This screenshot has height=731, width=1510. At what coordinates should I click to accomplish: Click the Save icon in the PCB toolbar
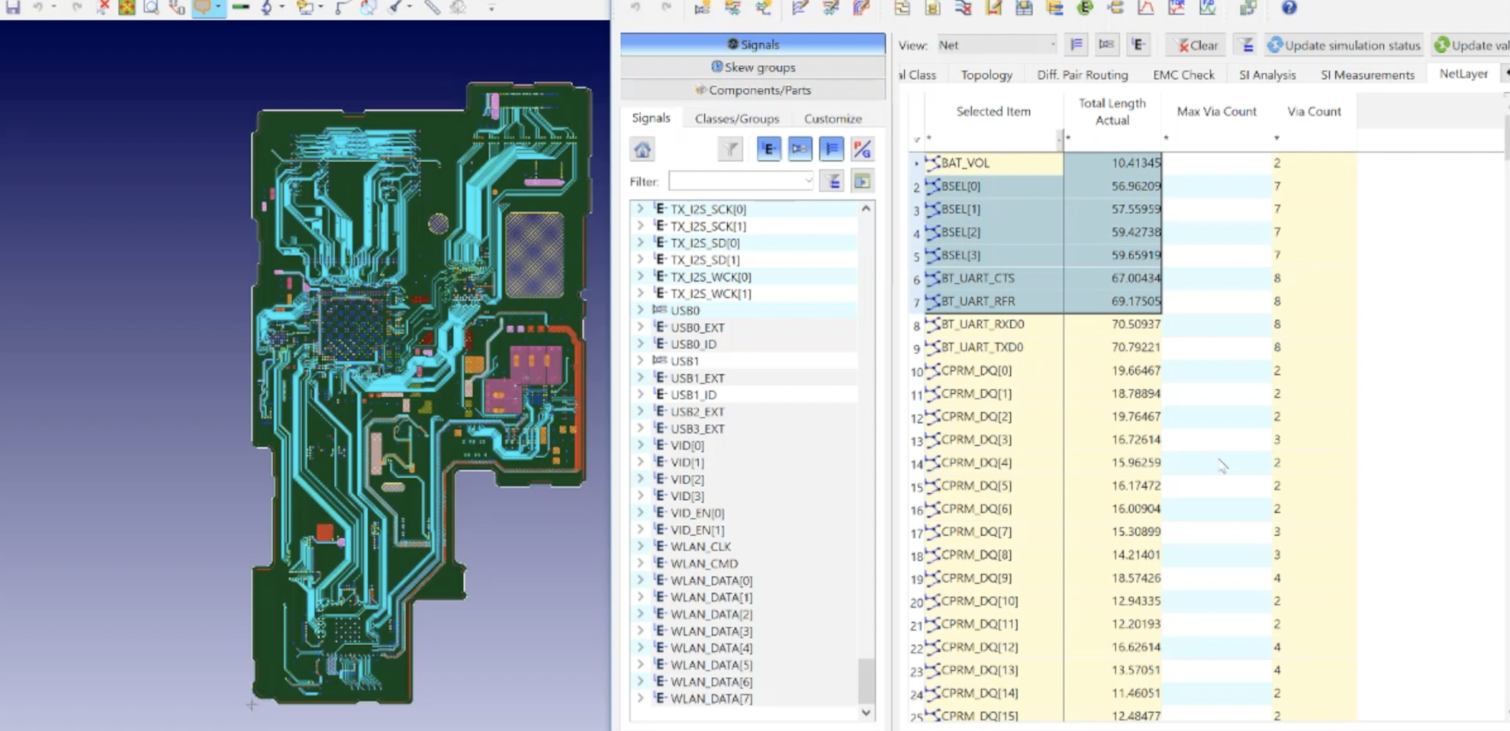[12, 7]
